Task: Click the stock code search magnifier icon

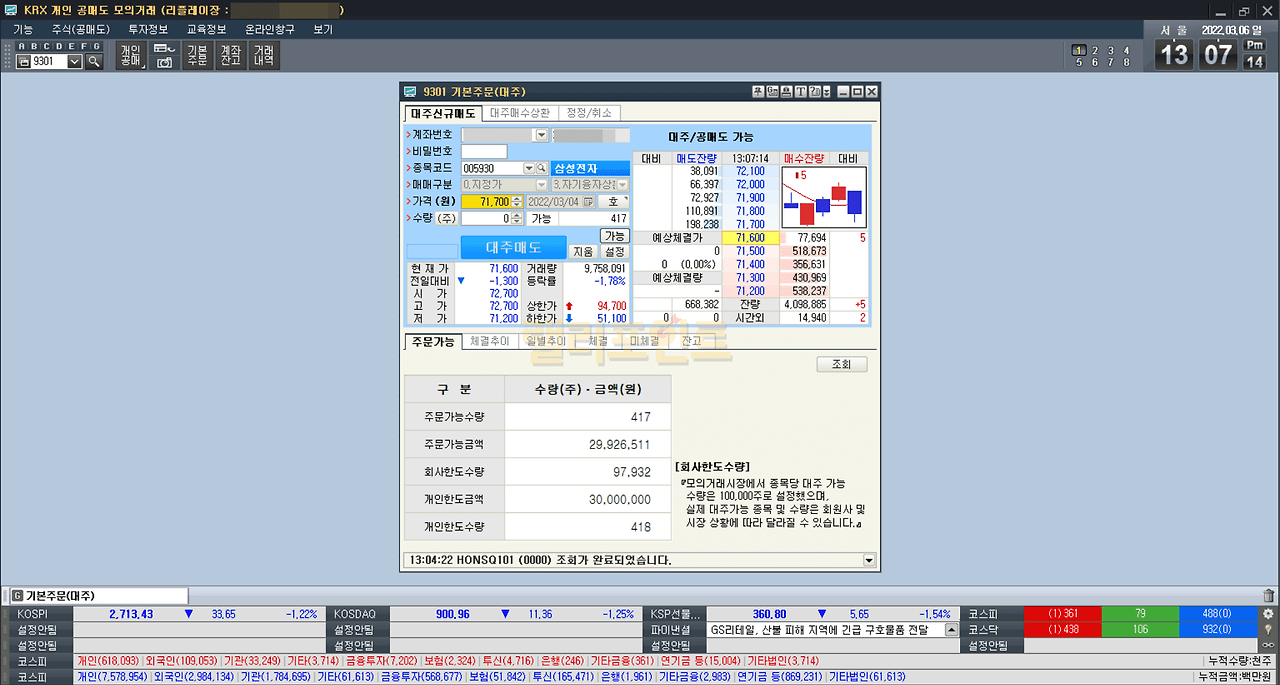Action: (x=542, y=169)
